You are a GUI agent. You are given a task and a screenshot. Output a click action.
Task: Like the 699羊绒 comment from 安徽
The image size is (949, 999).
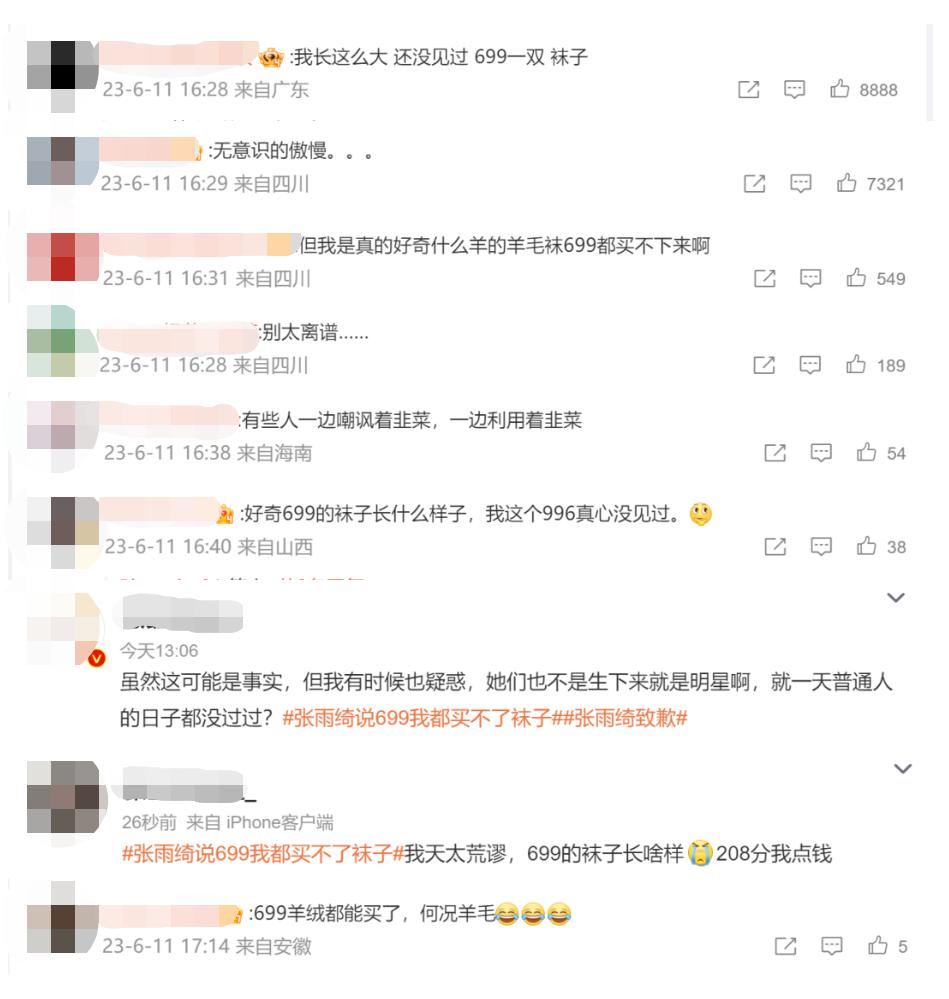pos(878,945)
